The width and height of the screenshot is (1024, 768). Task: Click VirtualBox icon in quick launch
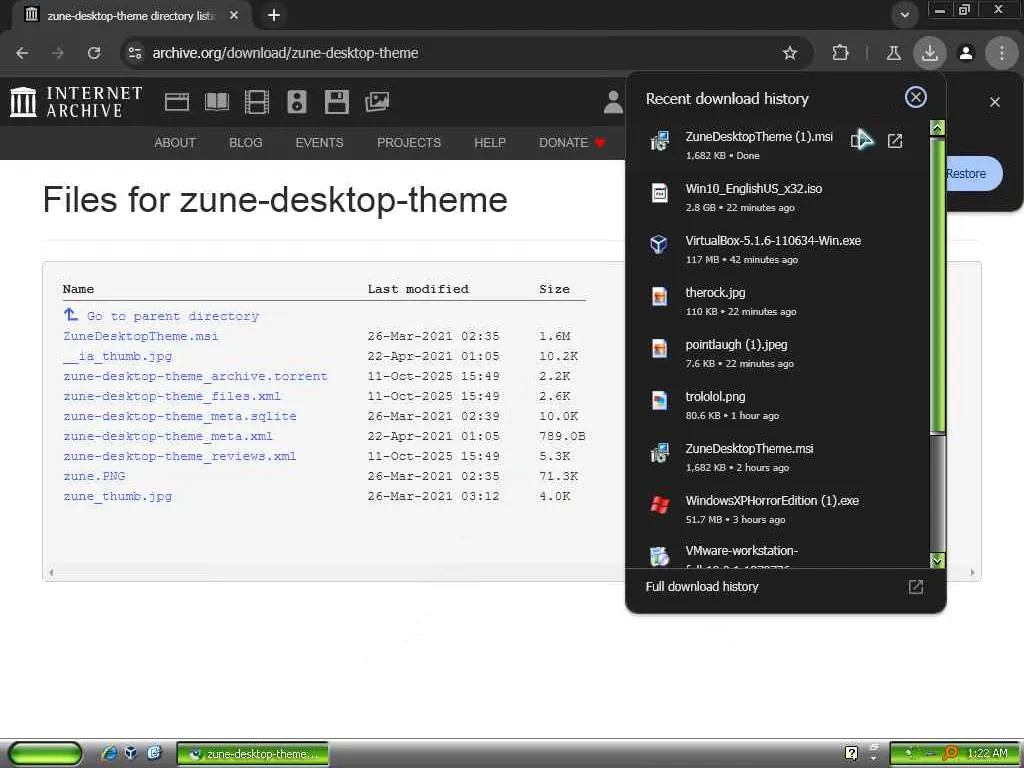[x=131, y=752]
